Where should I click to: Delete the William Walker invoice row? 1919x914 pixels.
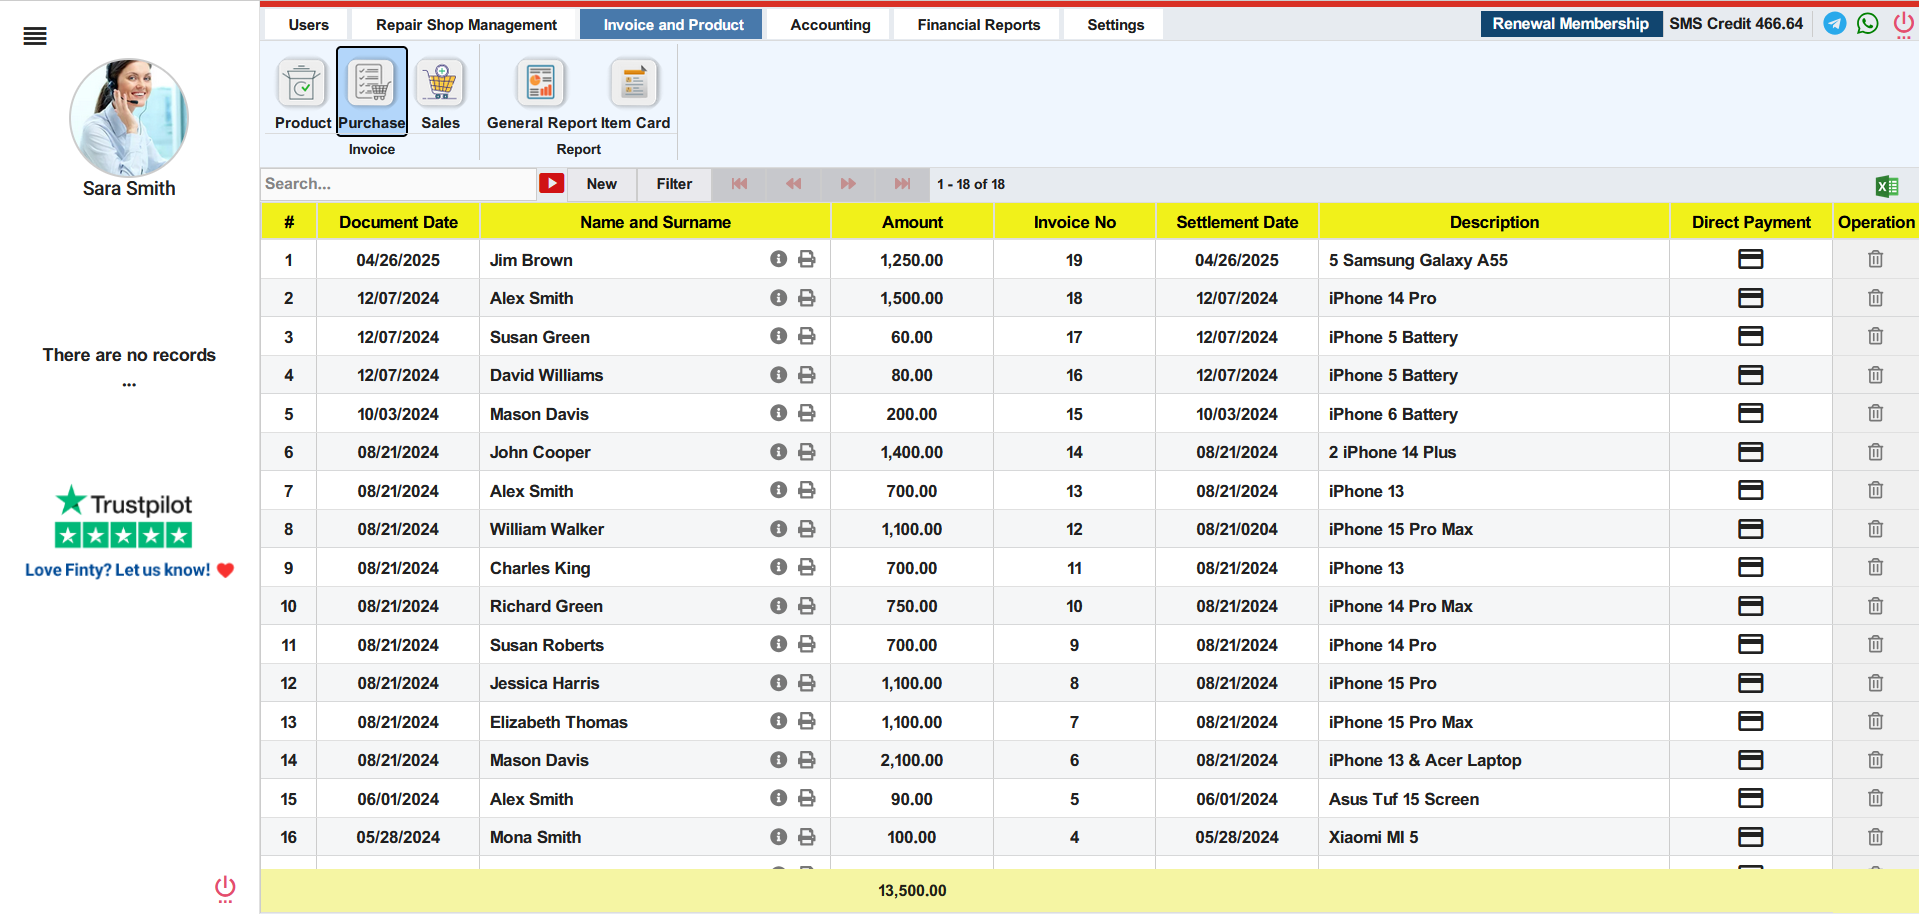click(1875, 529)
